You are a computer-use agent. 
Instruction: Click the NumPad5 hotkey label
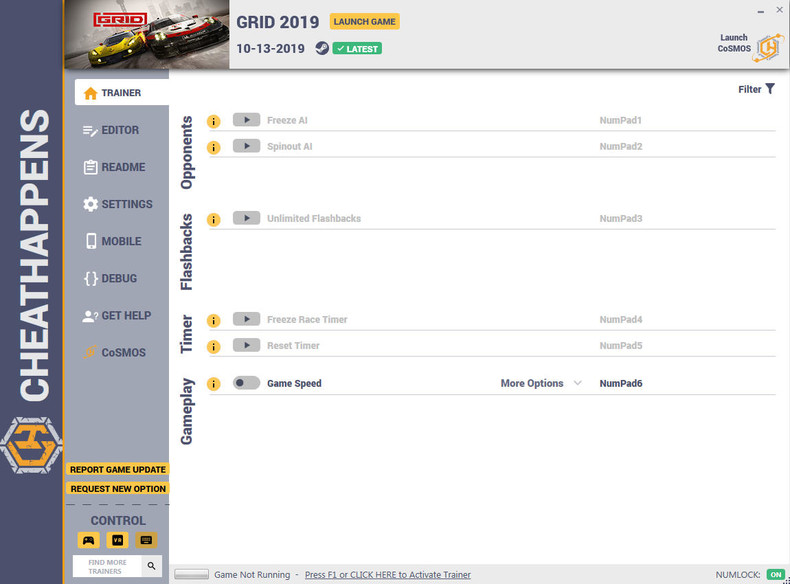click(x=621, y=346)
